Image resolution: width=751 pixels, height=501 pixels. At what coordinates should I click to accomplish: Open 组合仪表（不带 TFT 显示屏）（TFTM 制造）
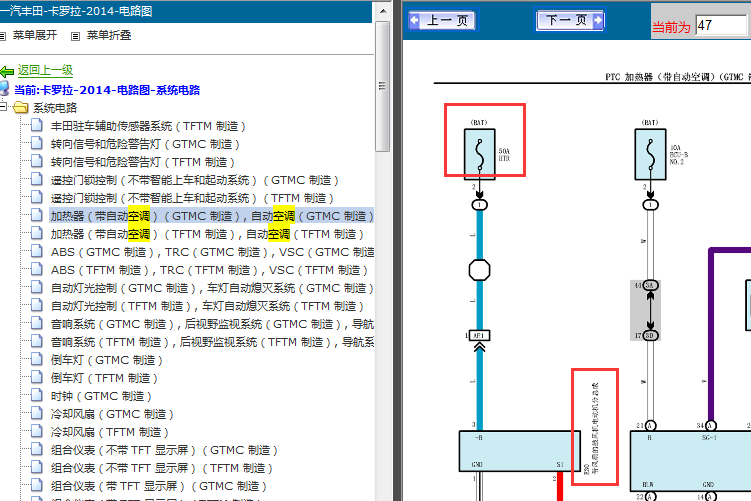pos(161,468)
